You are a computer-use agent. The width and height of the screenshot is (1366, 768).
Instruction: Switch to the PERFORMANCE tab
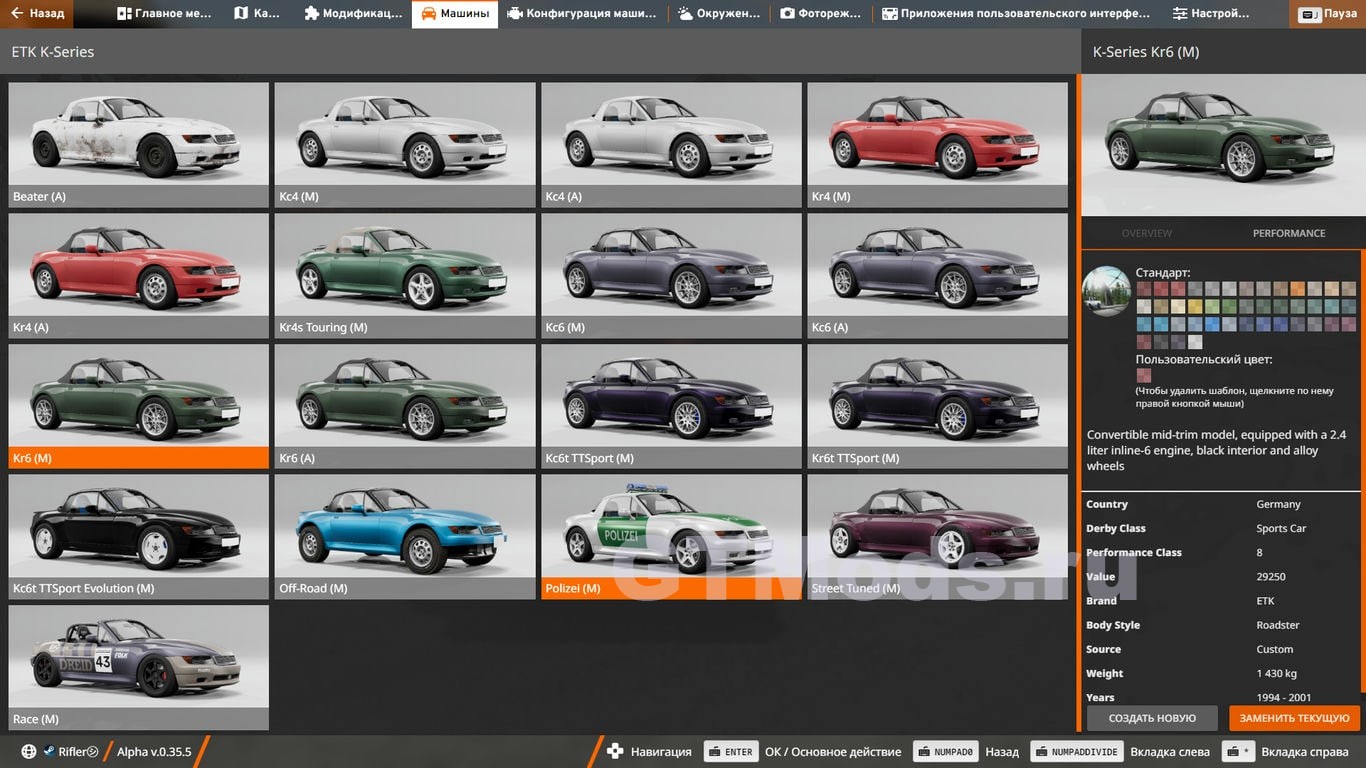coord(1288,233)
